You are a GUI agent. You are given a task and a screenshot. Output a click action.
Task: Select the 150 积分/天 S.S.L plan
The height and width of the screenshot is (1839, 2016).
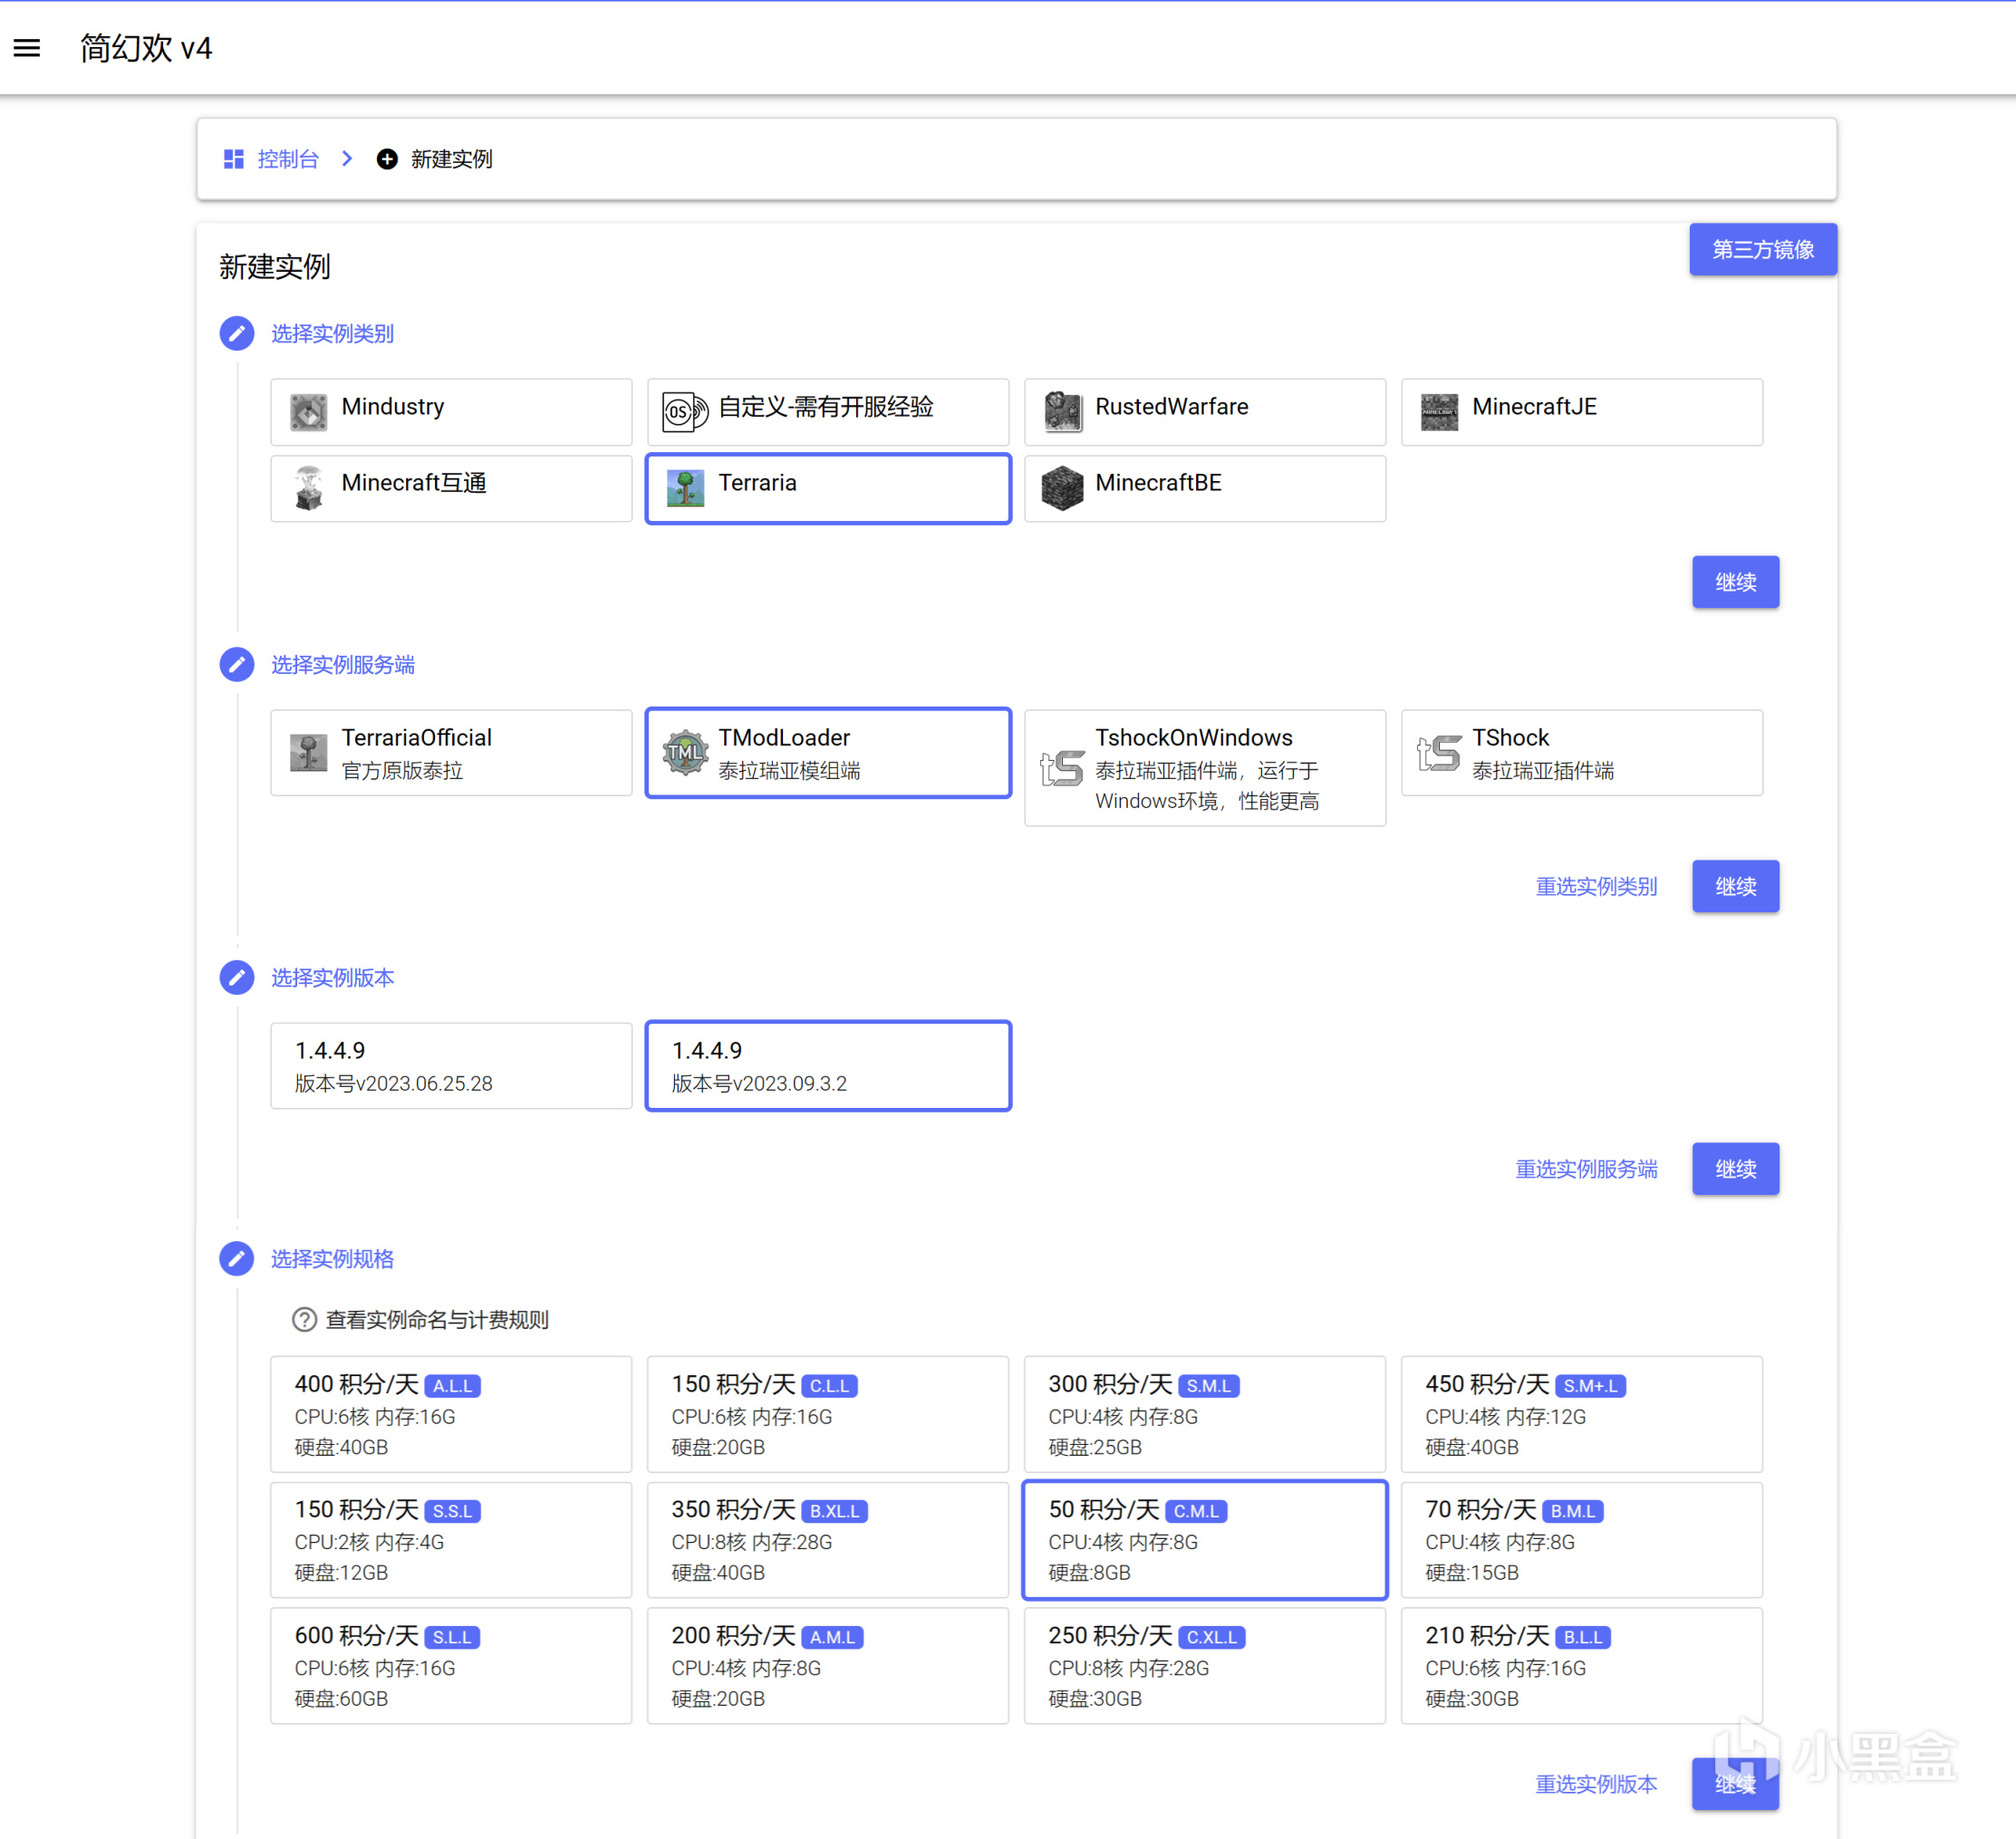(451, 1540)
